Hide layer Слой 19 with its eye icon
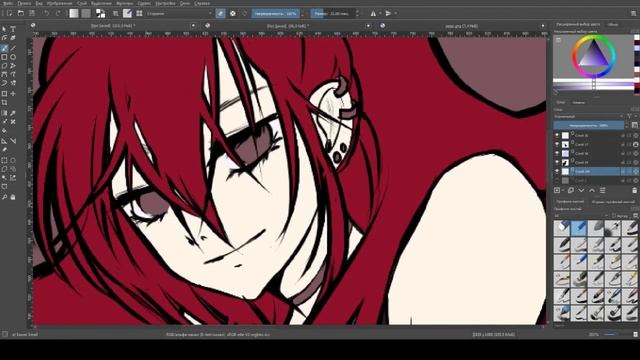640x360 pixels. pos(557,162)
